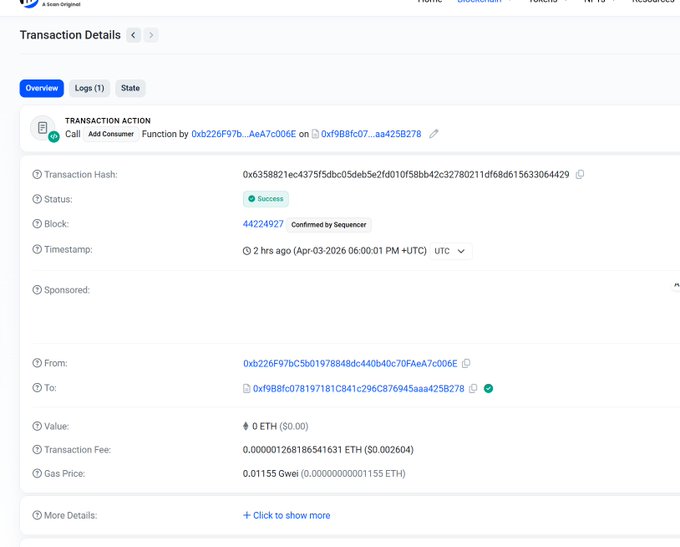The height and width of the screenshot is (547, 680).
Task: Expand Click to show more details
Action: 286,516
